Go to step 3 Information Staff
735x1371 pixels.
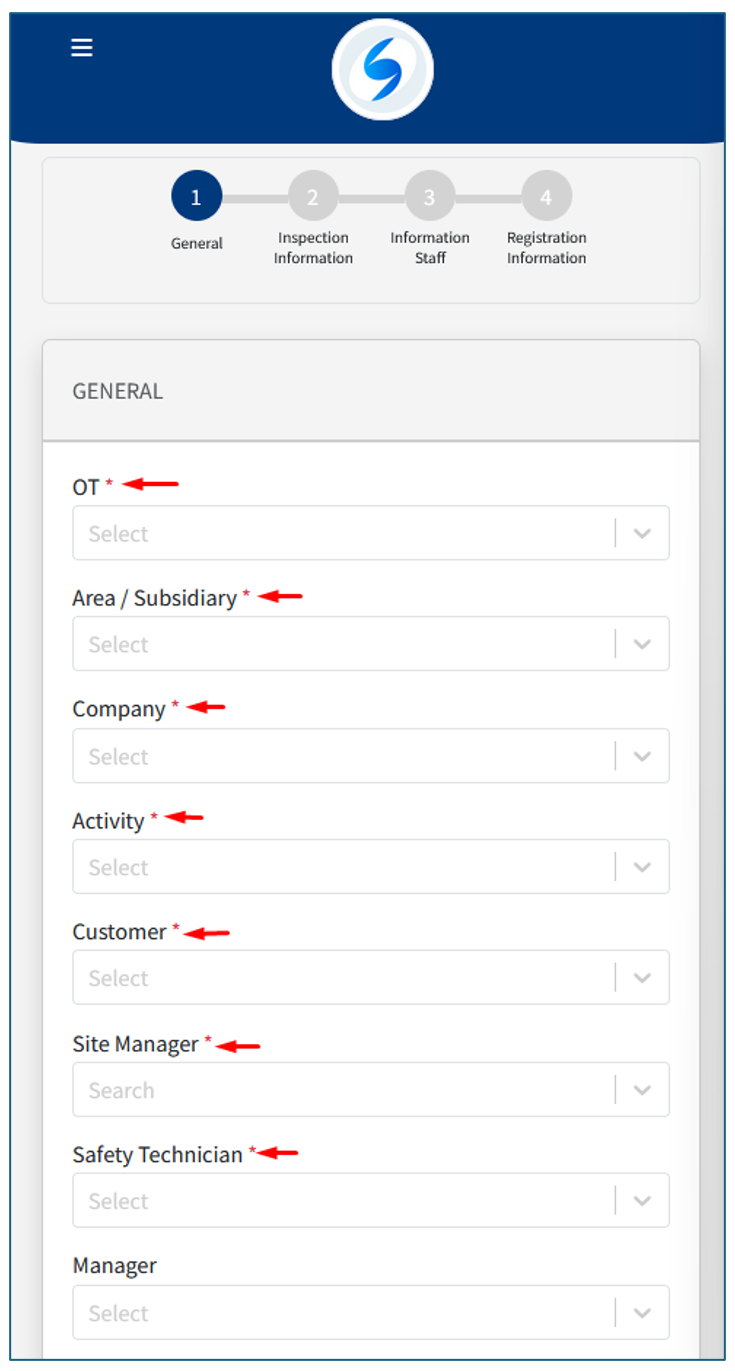click(x=429, y=197)
